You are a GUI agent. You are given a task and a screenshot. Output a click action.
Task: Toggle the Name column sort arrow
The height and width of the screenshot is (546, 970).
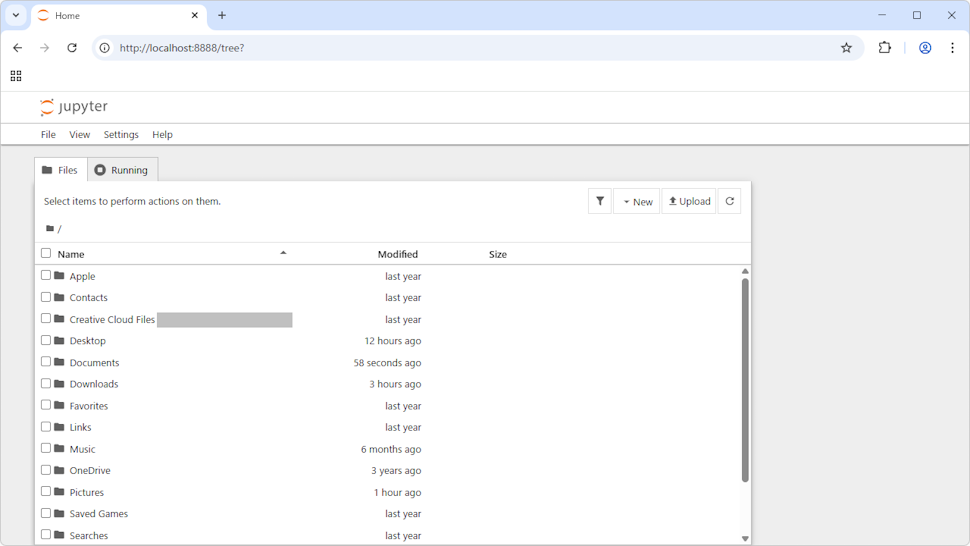pyautogui.click(x=283, y=254)
